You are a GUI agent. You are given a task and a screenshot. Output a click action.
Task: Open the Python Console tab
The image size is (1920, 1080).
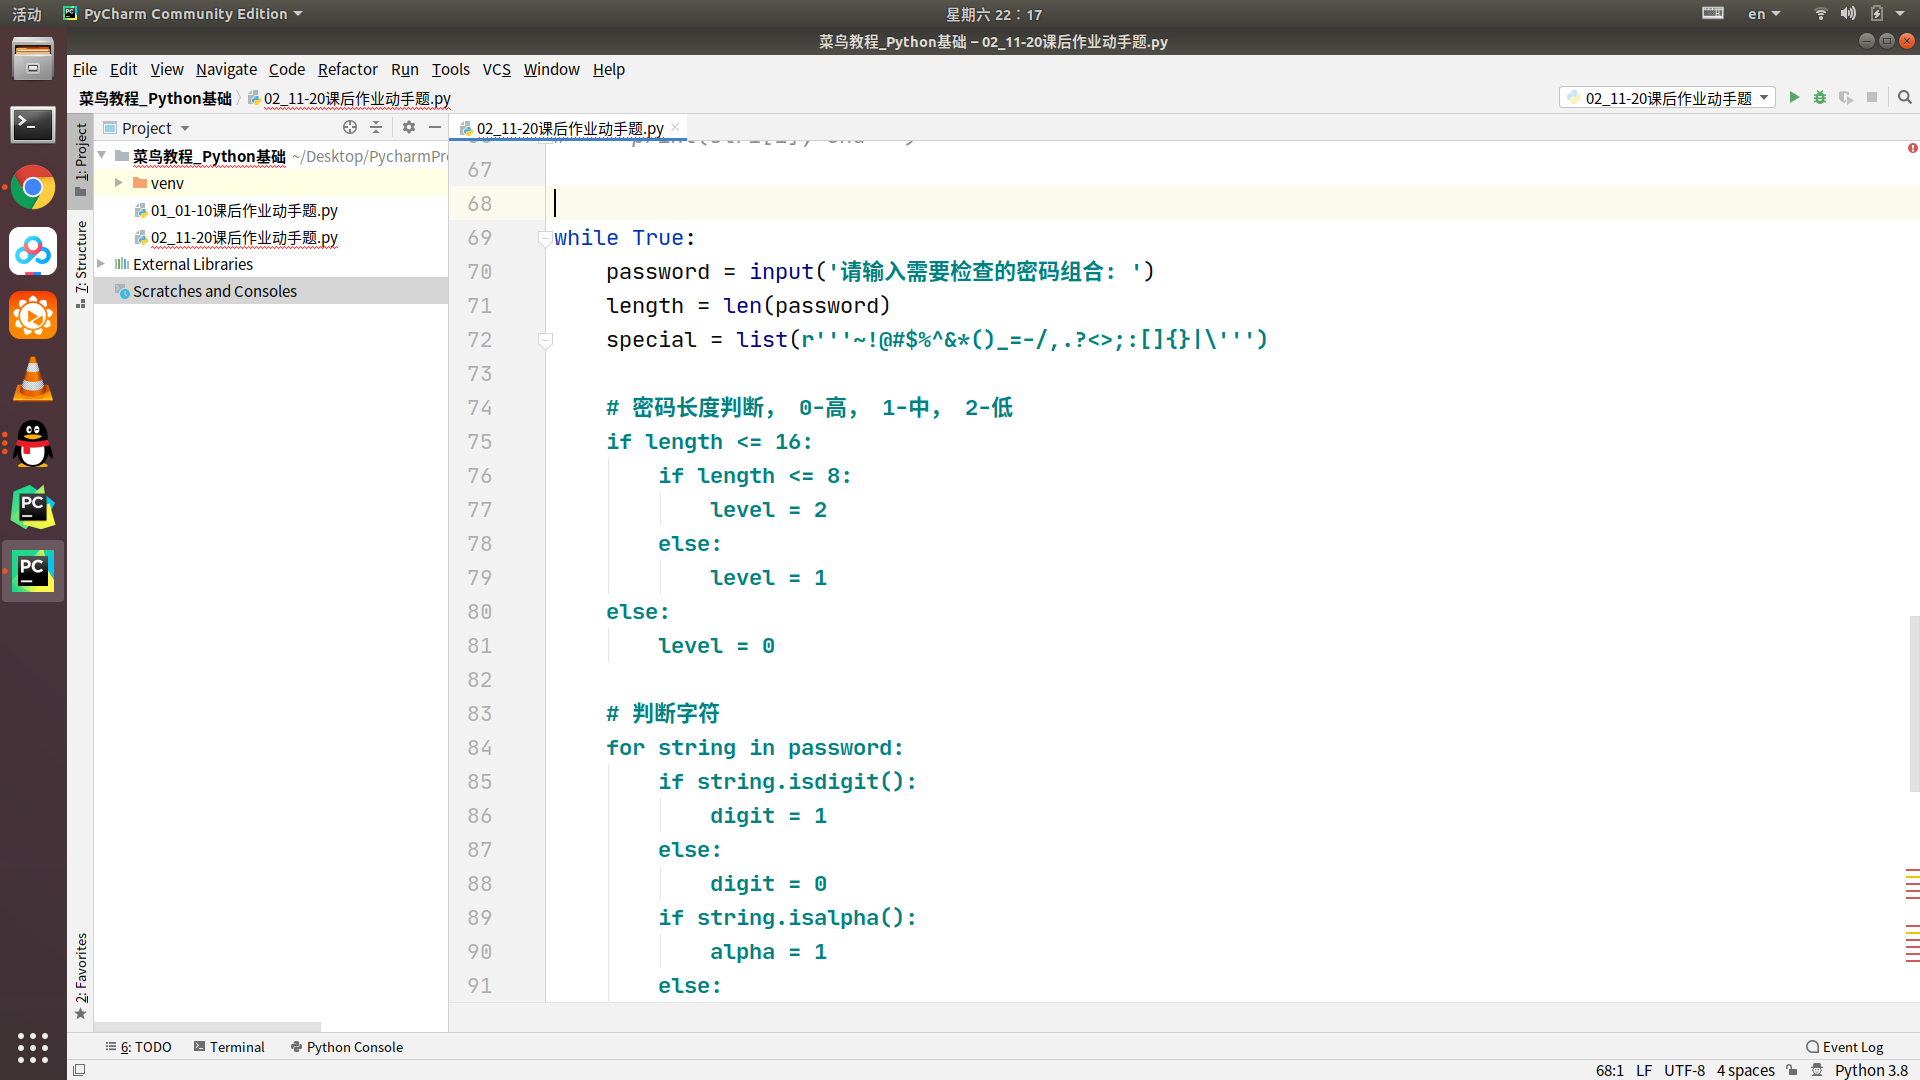point(347,1047)
